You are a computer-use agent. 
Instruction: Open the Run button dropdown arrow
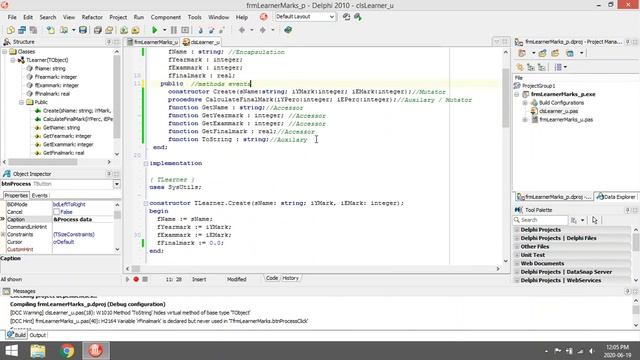[164, 30]
